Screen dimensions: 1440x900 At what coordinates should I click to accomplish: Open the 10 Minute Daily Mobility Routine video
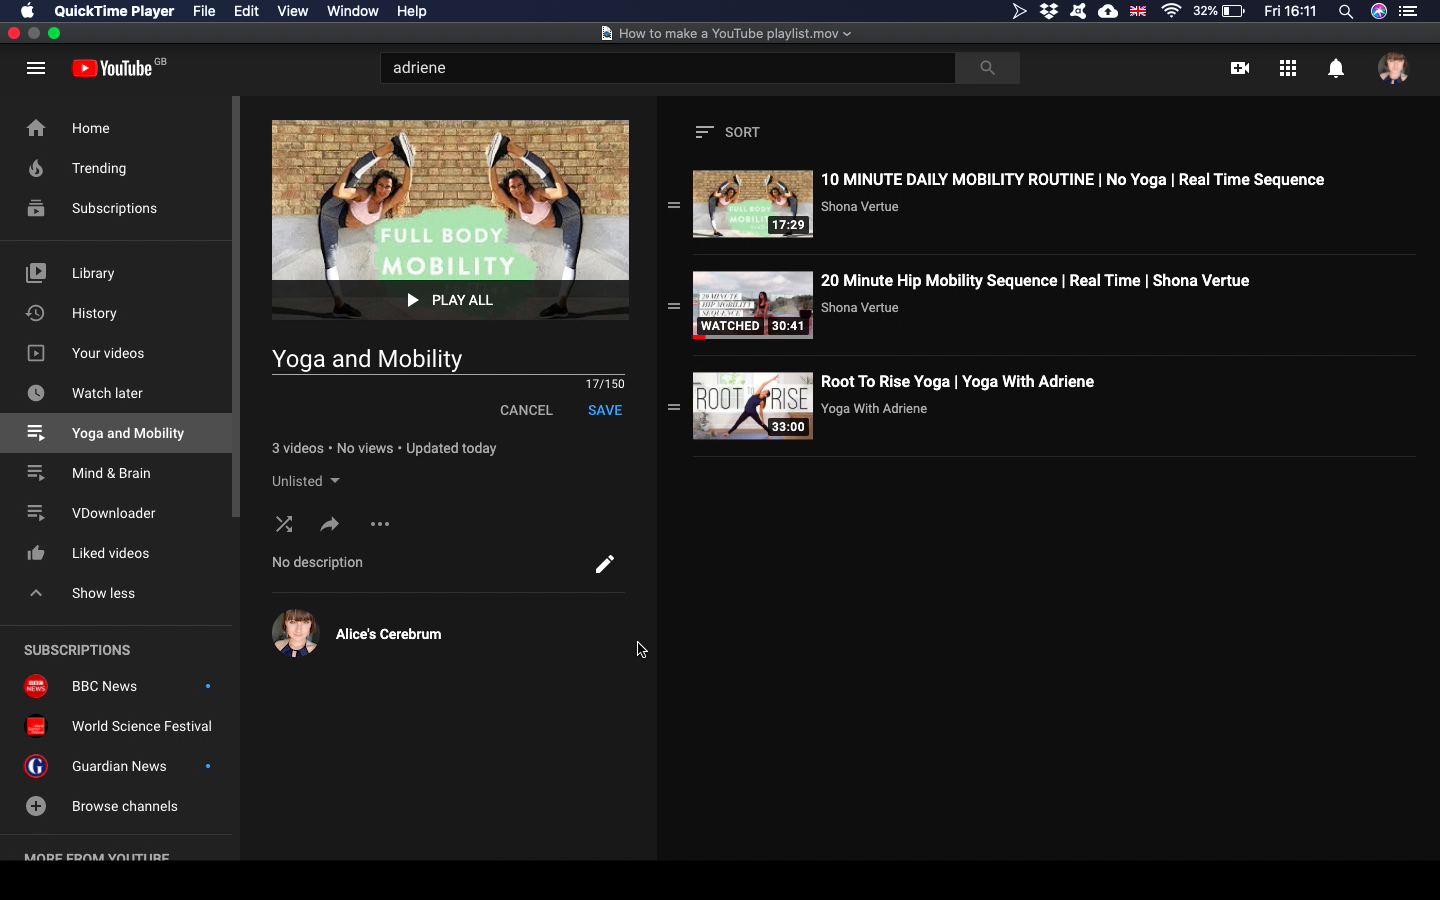tap(1072, 180)
